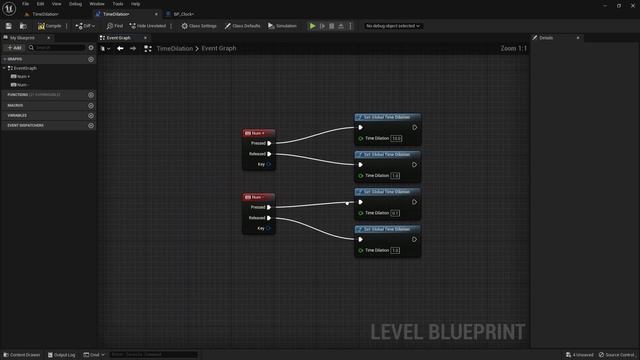Viewport: 640px width, 360px height.
Task: Close the active TimeDilation blueprint tab
Action: pos(156,14)
